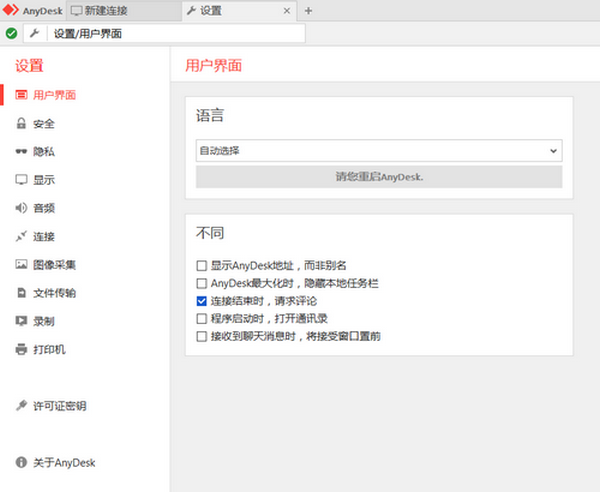Click the printer icon beside 打印机

21,350
